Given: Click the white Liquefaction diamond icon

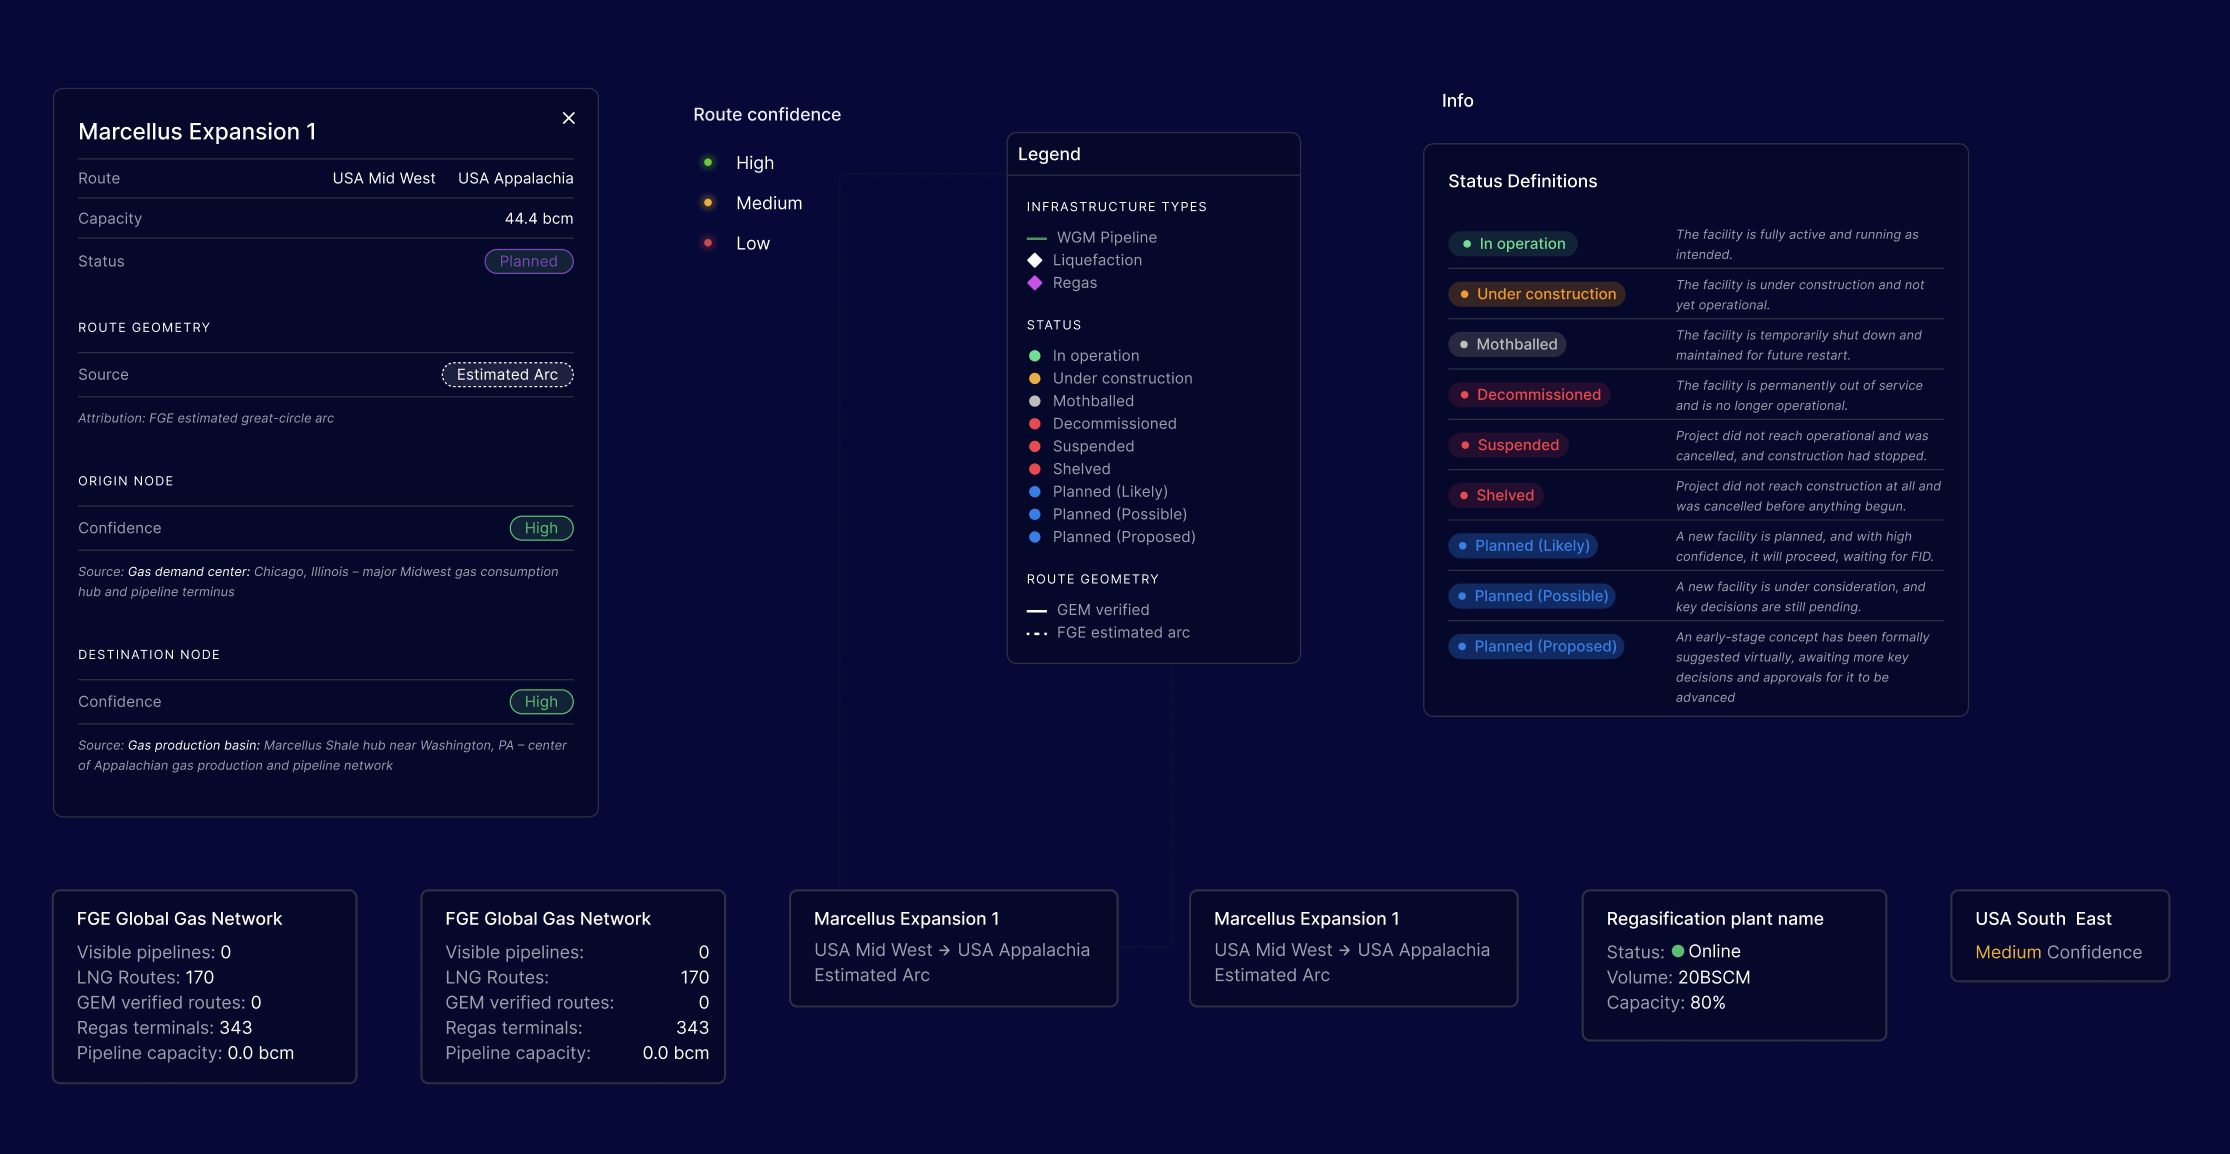Looking at the screenshot, I should click(1035, 260).
